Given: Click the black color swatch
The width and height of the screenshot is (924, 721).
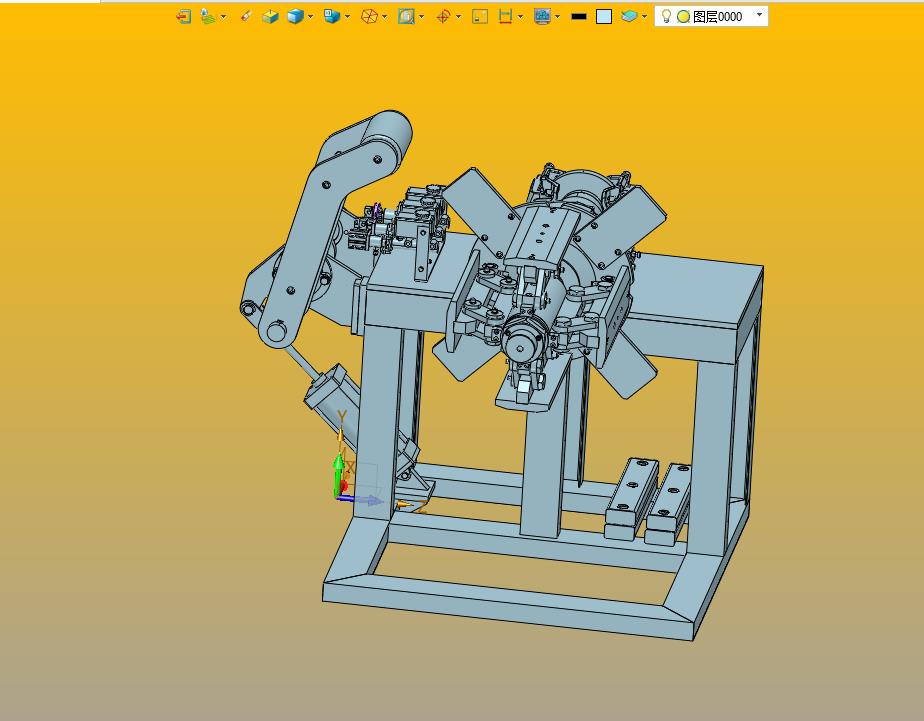Looking at the screenshot, I should 579,16.
